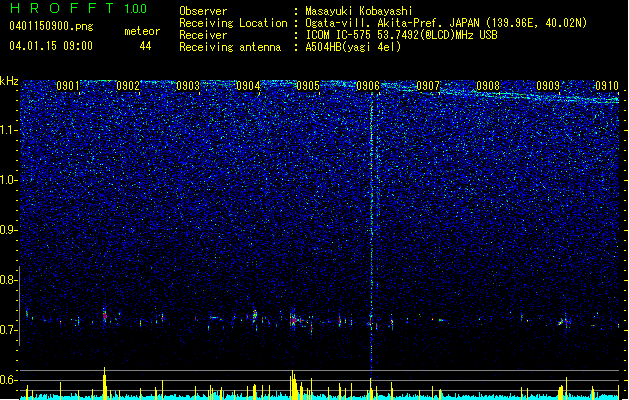Viewport: 629px width, 400px height.
Task: Click the date stamp 04.01.15 09:00
Action: point(51,45)
